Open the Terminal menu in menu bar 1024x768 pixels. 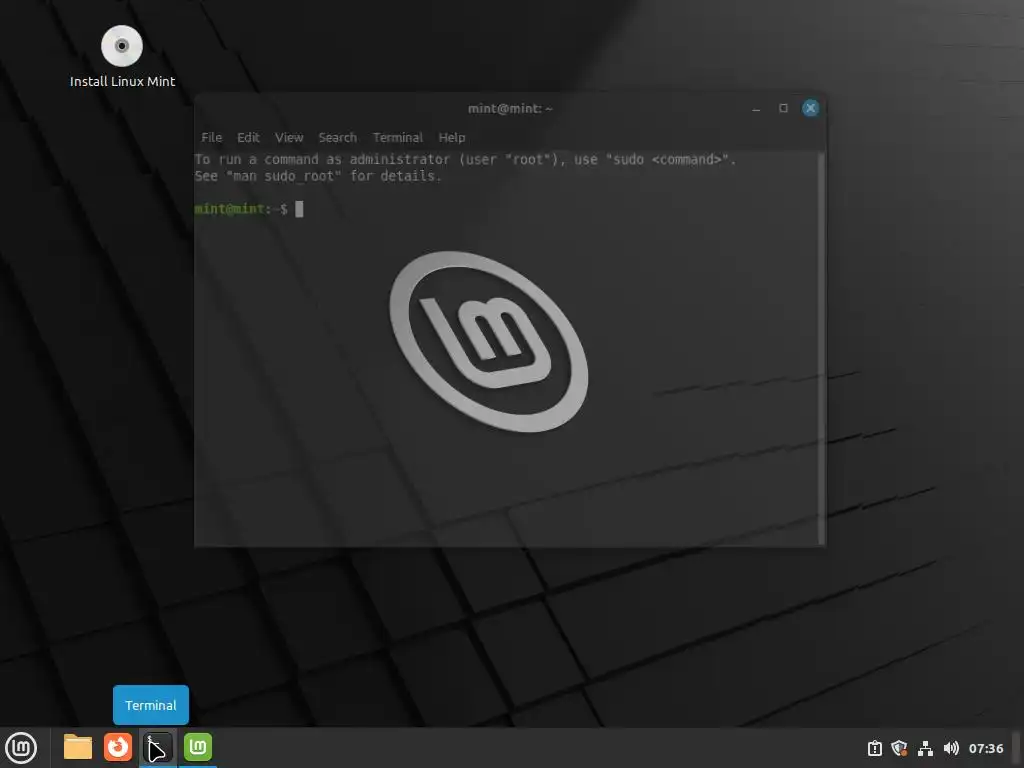pyautogui.click(x=398, y=137)
